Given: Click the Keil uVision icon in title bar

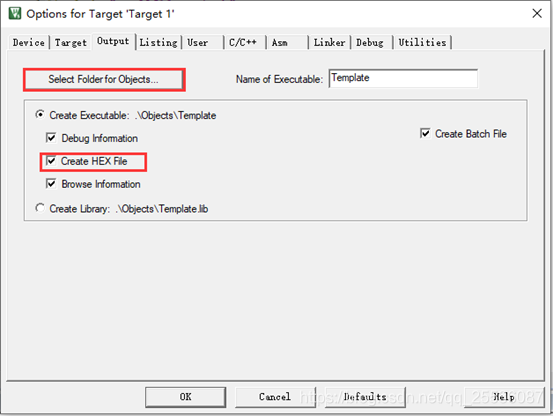Looking at the screenshot, I should [x=15, y=13].
